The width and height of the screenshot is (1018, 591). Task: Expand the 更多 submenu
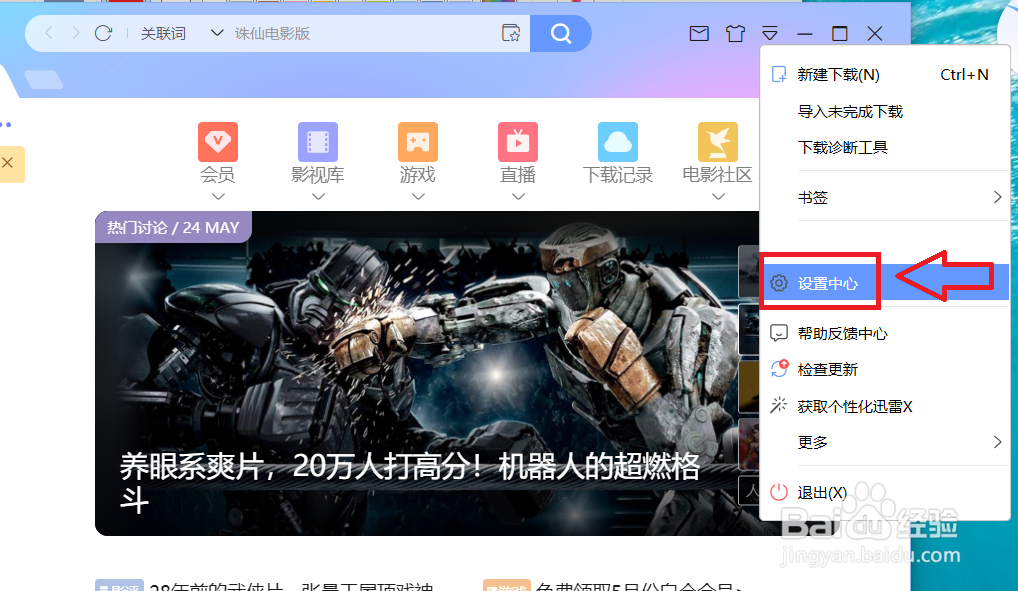point(813,441)
